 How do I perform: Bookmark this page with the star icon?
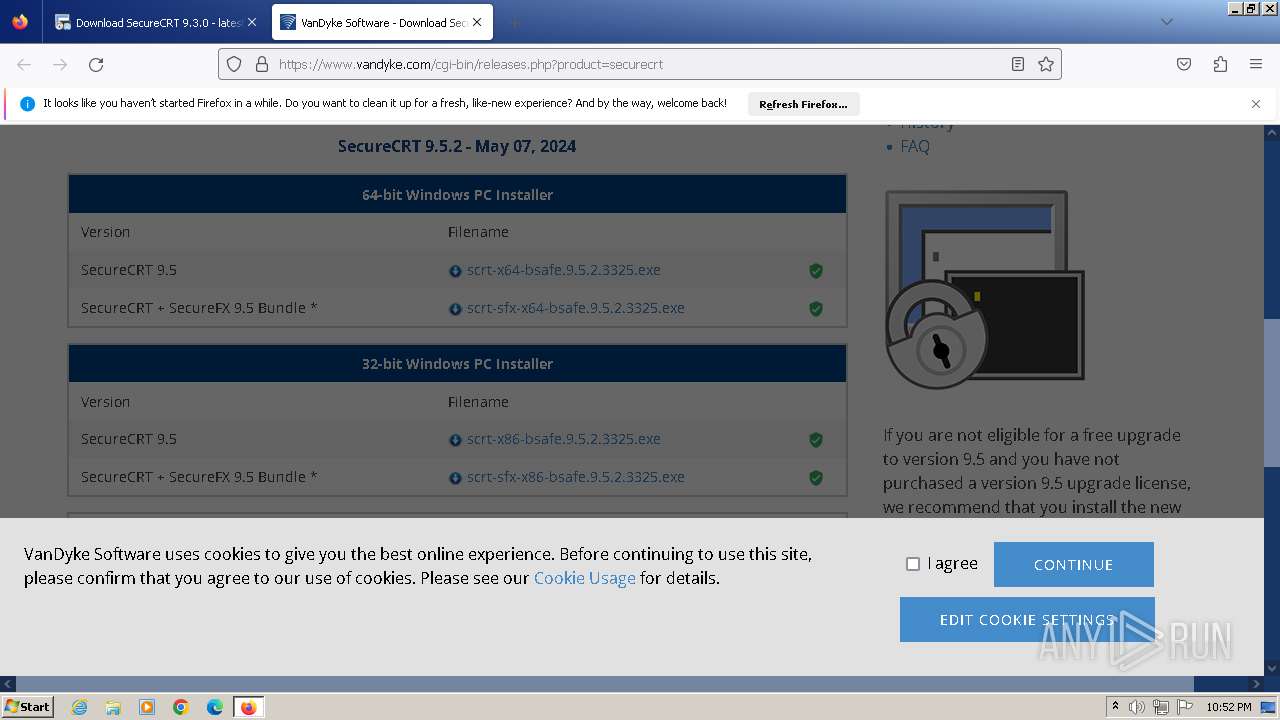pos(1046,64)
